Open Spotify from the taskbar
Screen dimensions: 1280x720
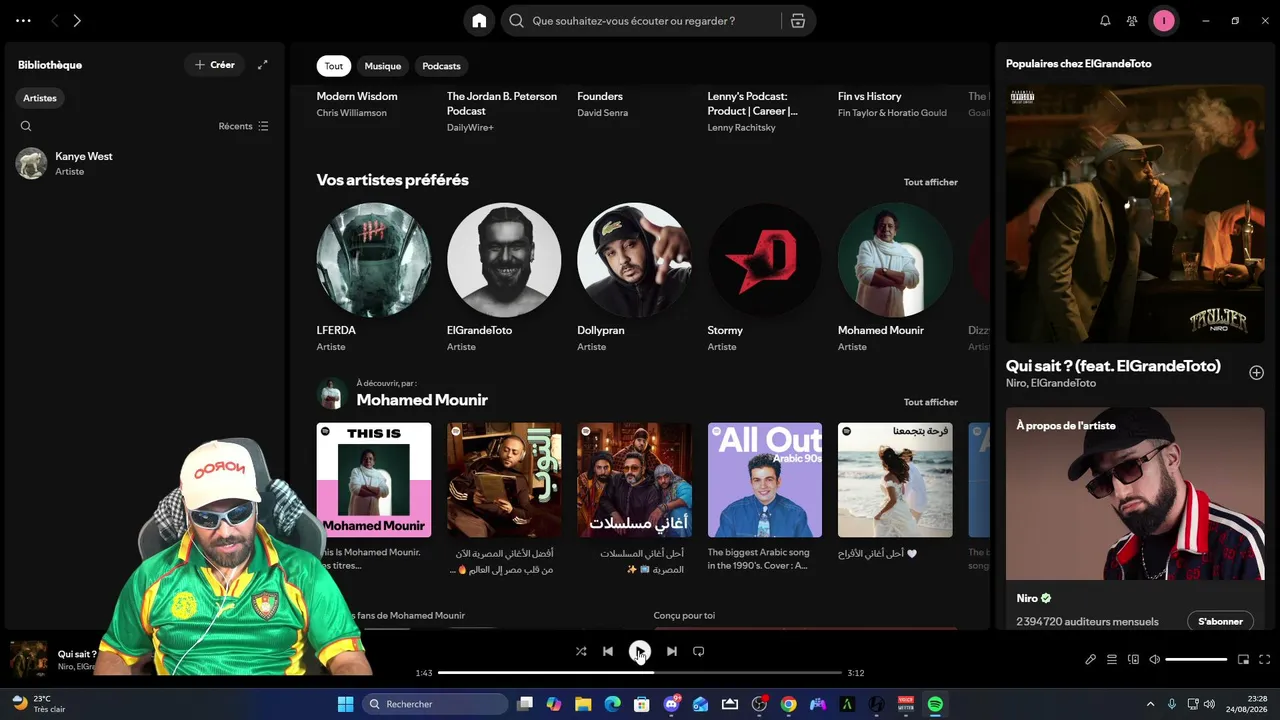coord(935,704)
